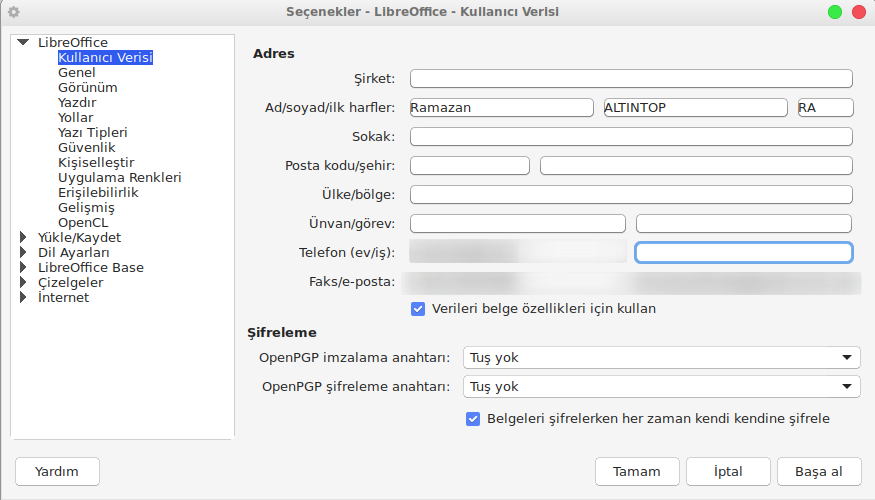Screen dimensions: 875x500
Task: Select Görünüm in options tree
Action: click(x=88, y=88)
